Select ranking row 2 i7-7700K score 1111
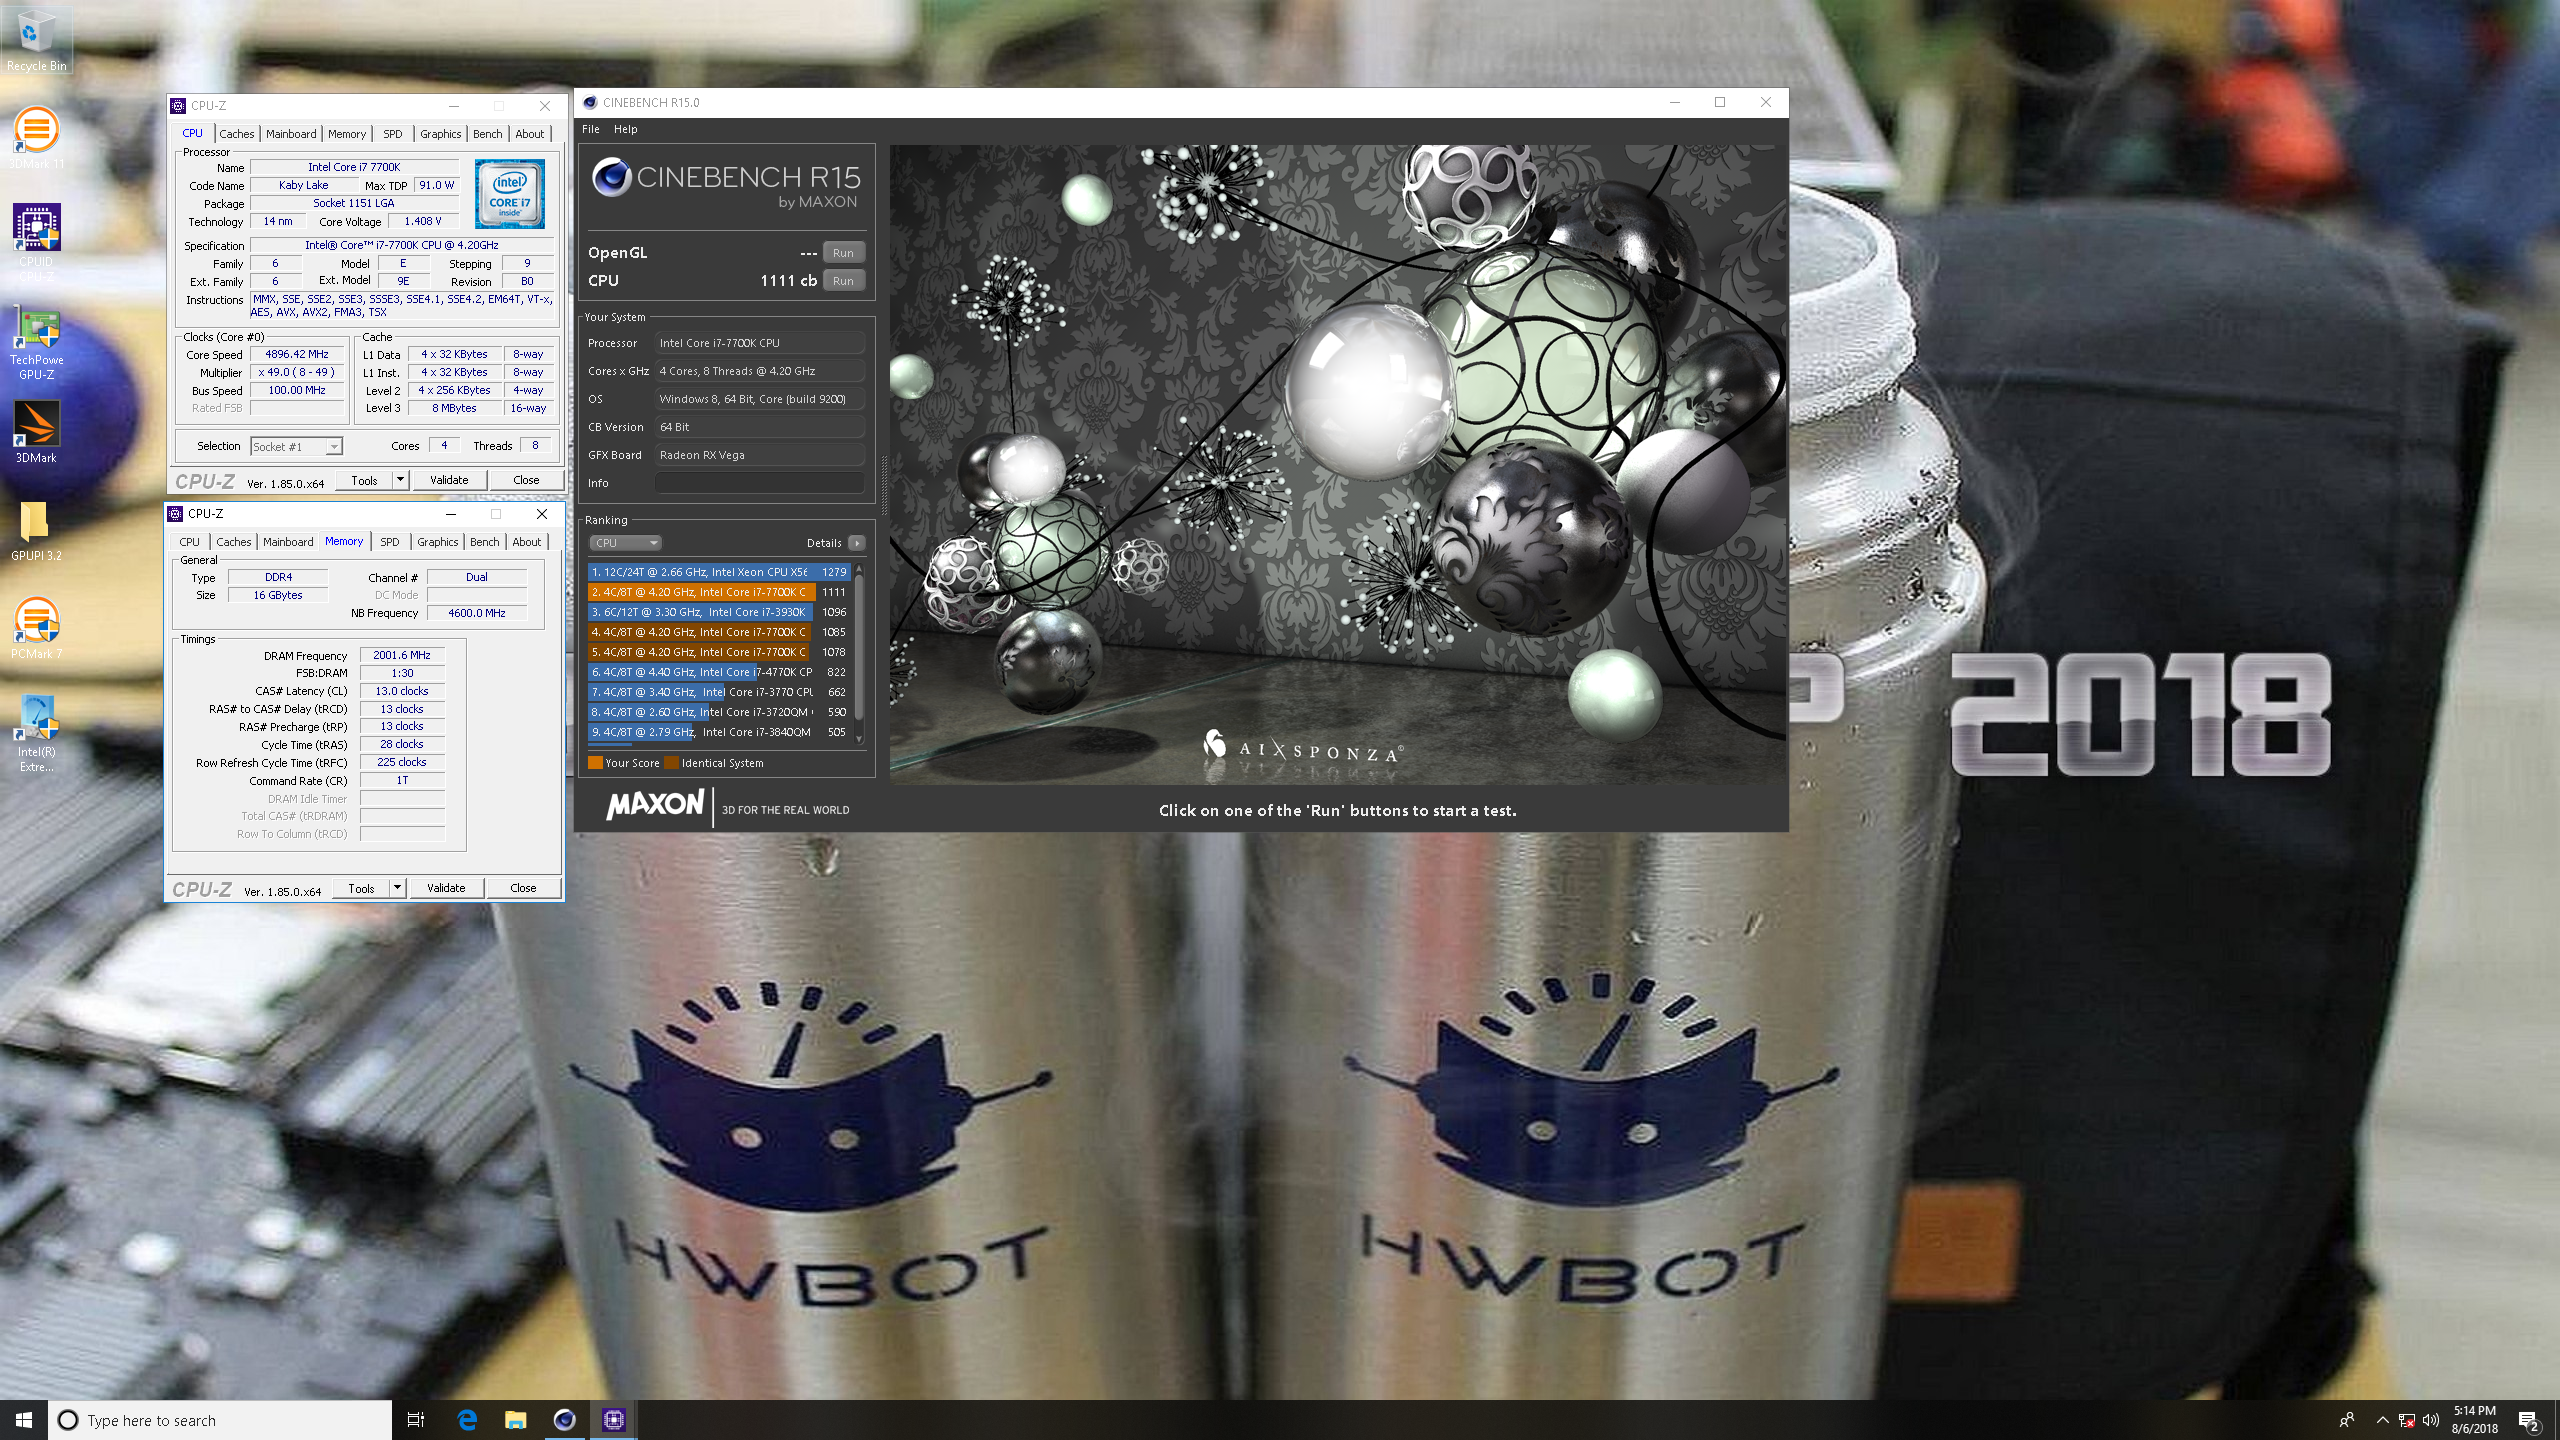Image resolution: width=2560 pixels, height=1440 pixels. [719, 592]
